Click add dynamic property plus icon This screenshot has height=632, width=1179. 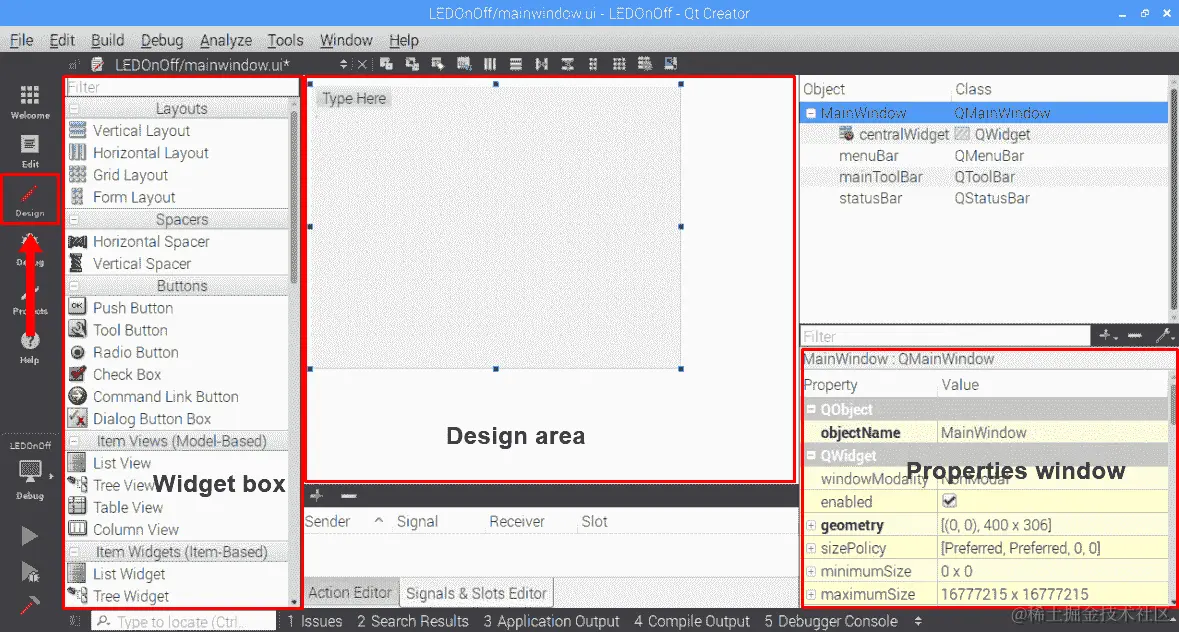[x=1107, y=336]
